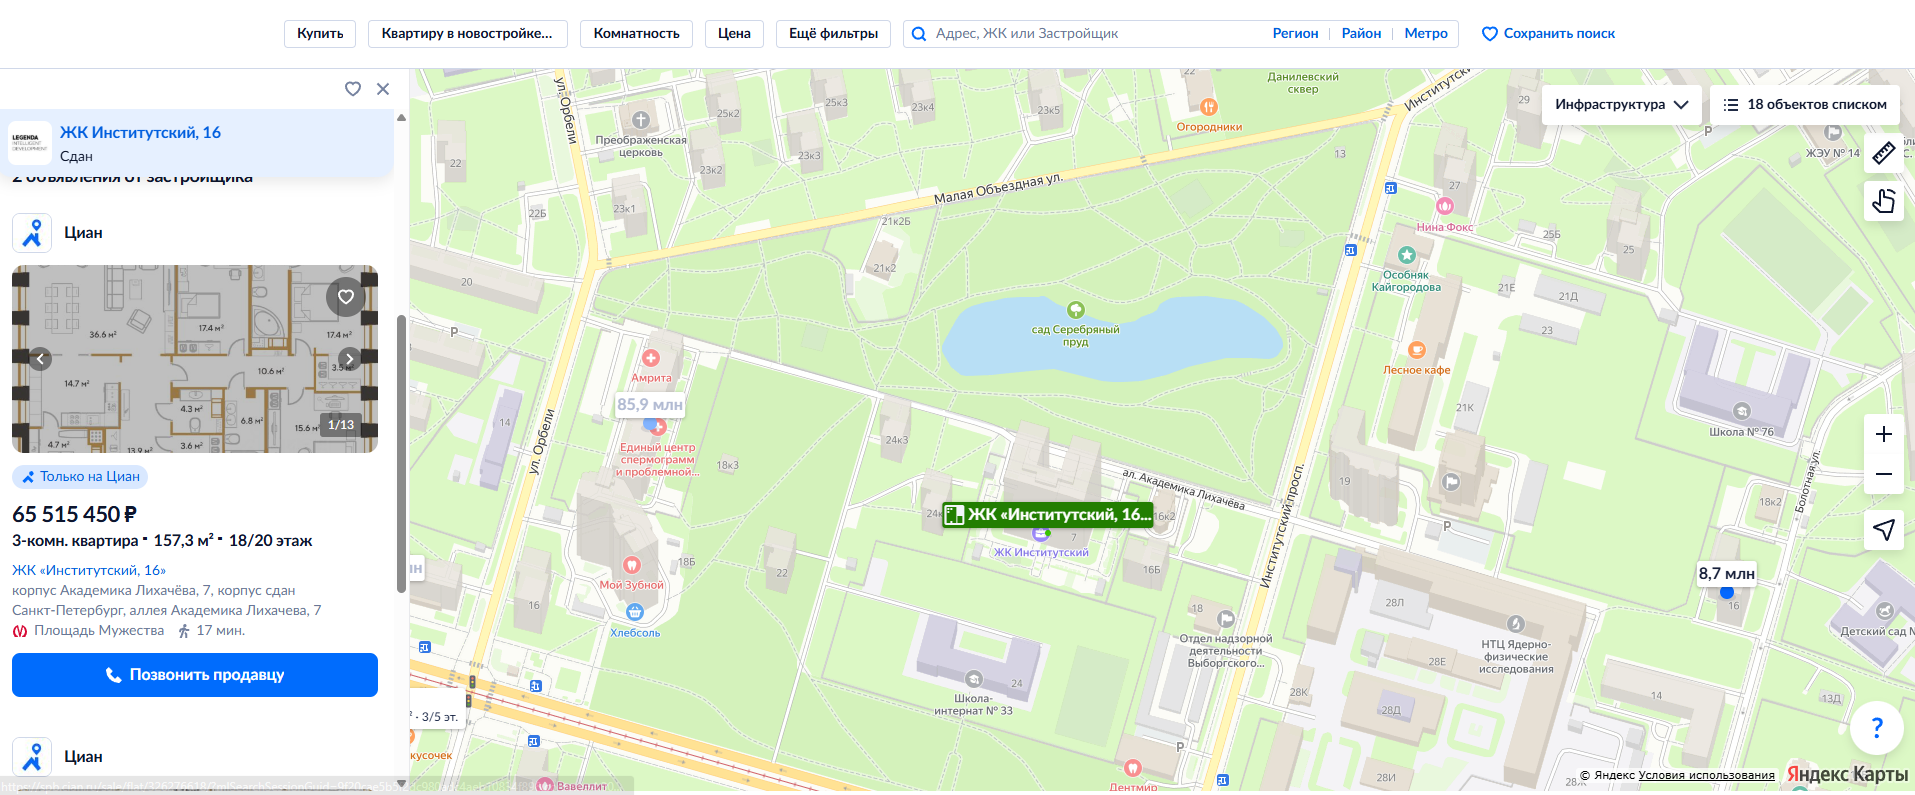Click the Амрита medical map pin

pyautogui.click(x=651, y=358)
